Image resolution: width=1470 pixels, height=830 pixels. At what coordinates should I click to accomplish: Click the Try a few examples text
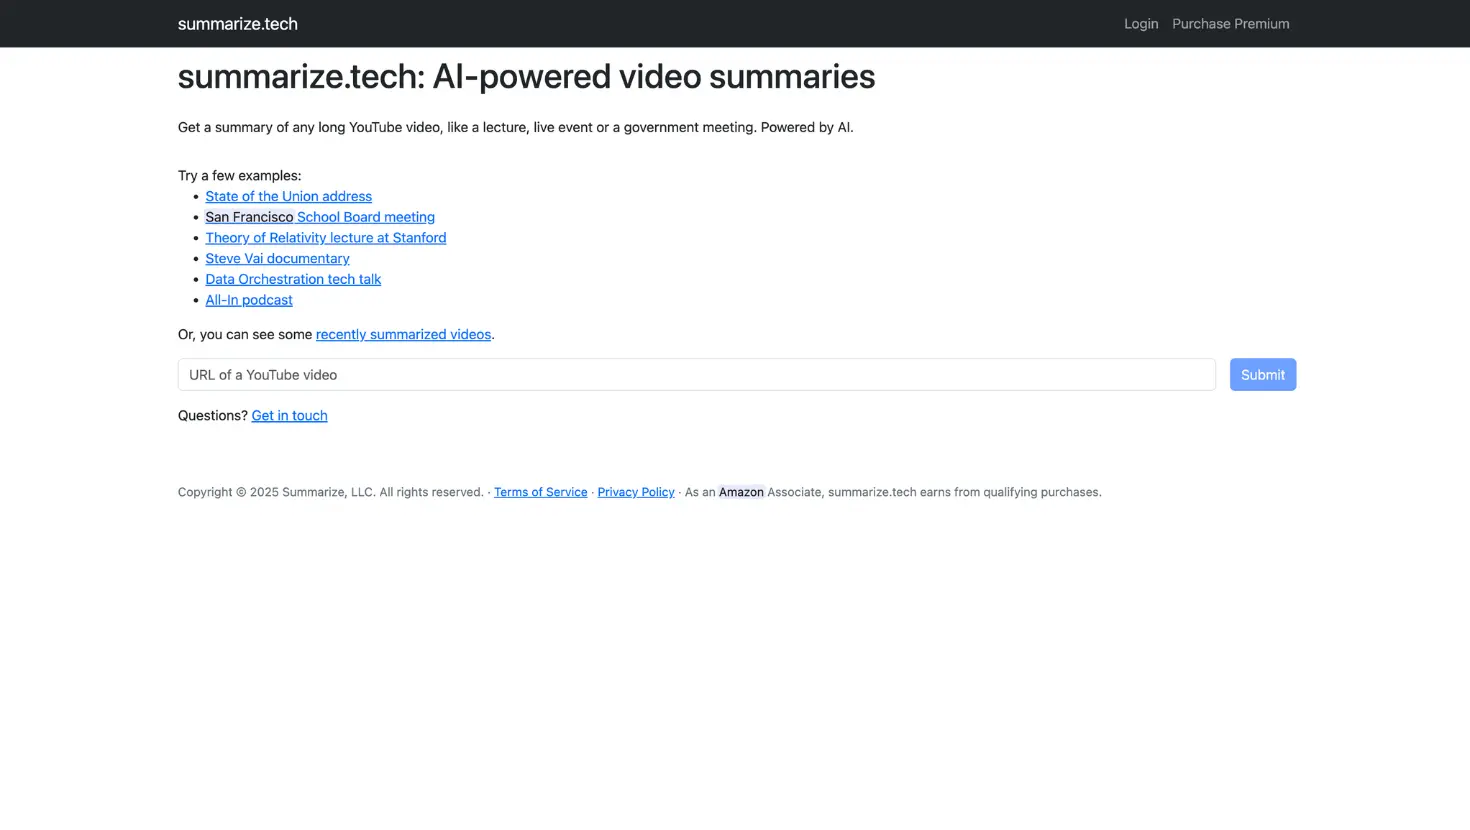[239, 175]
